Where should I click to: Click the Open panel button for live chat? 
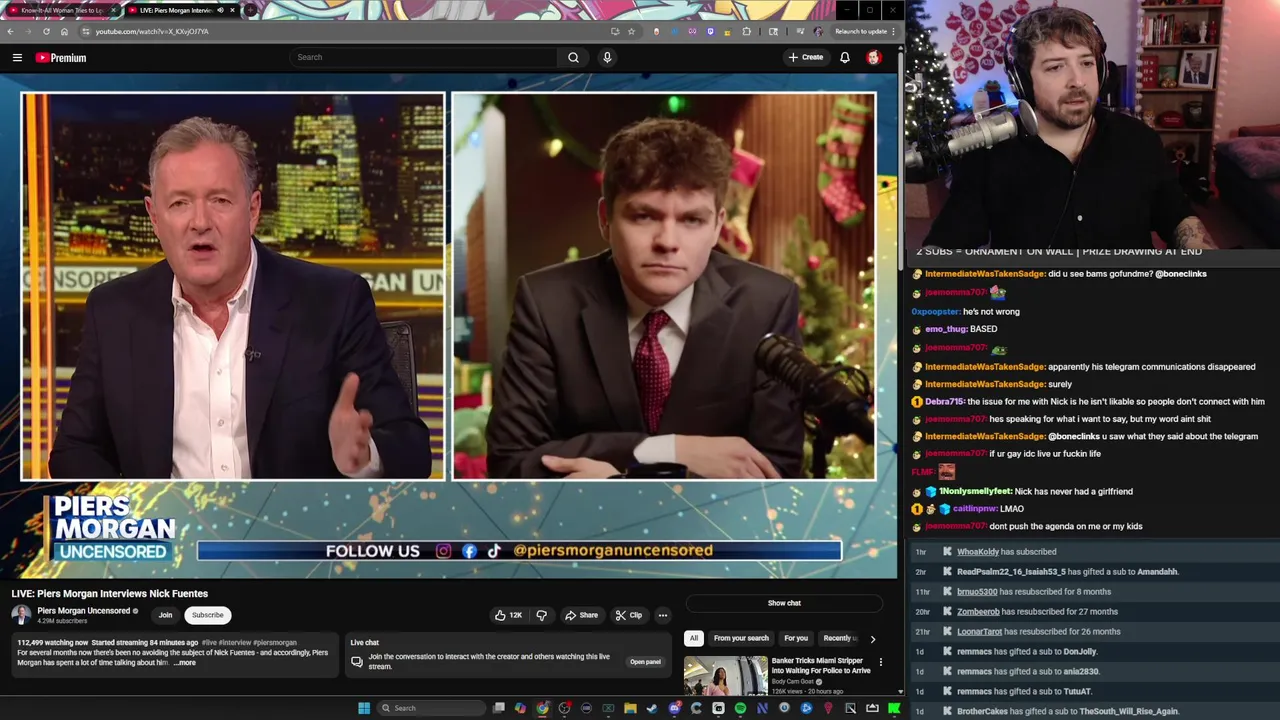click(x=645, y=662)
